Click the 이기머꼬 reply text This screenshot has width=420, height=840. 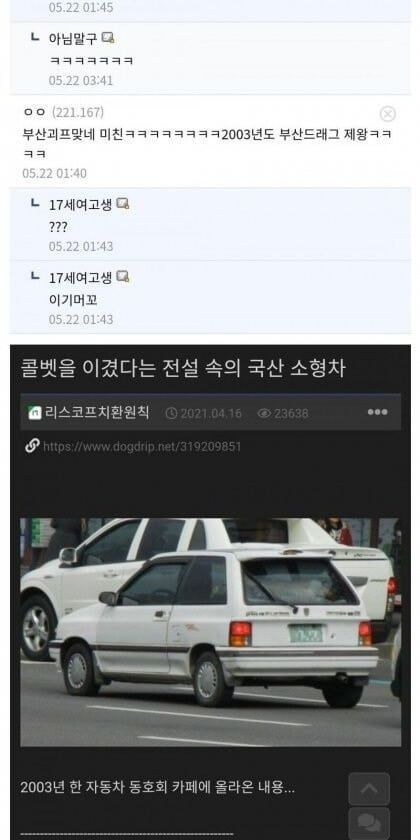click(73, 300)
